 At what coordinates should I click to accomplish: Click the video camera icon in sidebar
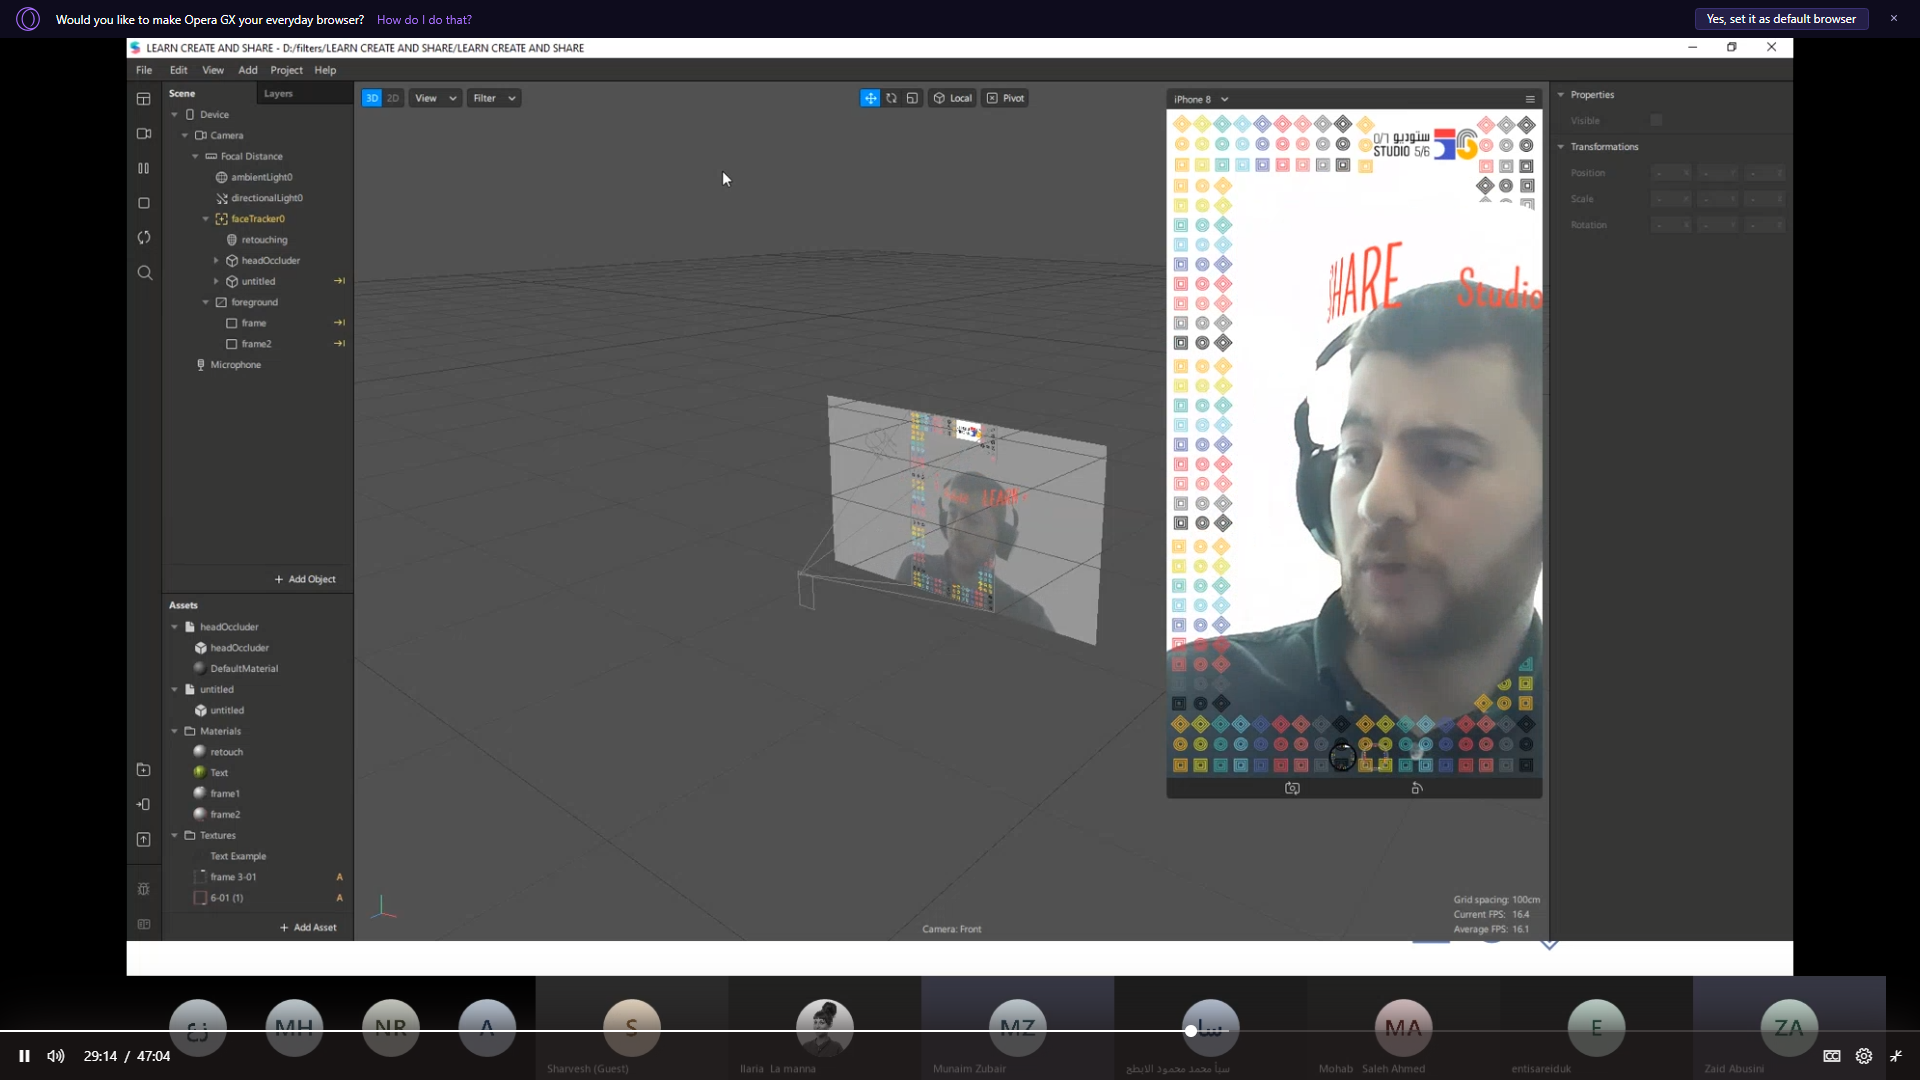tap(144, 134)
